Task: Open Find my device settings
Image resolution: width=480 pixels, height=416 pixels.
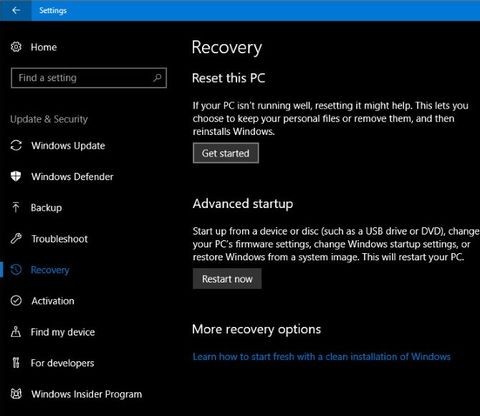Action: [x=63, y=332]
